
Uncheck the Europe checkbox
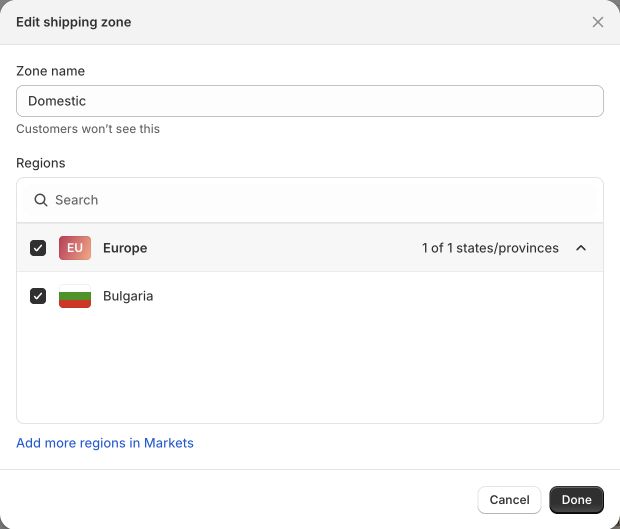(x=38, y=248)
